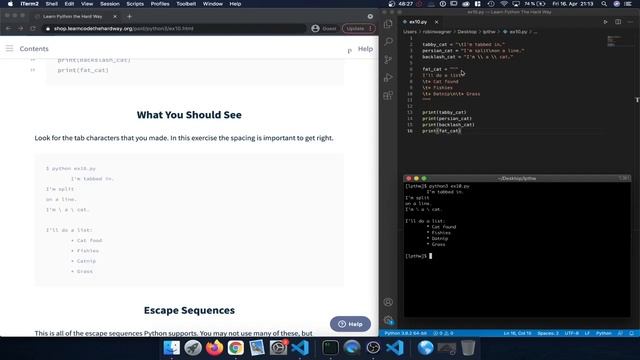Open OBS from the Dock
The width and height of the screenshot is (640, 360).
373,348
